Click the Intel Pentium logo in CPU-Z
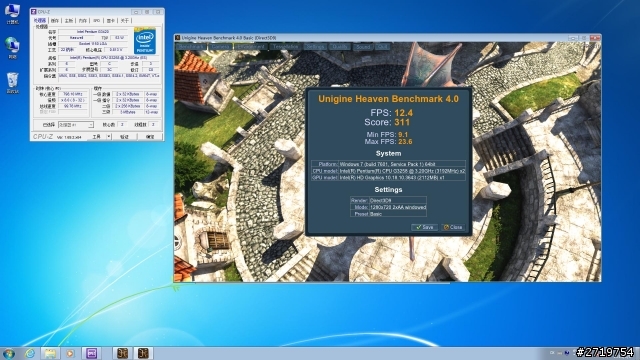Screen dimensions: 640x360 click(145, 41)
